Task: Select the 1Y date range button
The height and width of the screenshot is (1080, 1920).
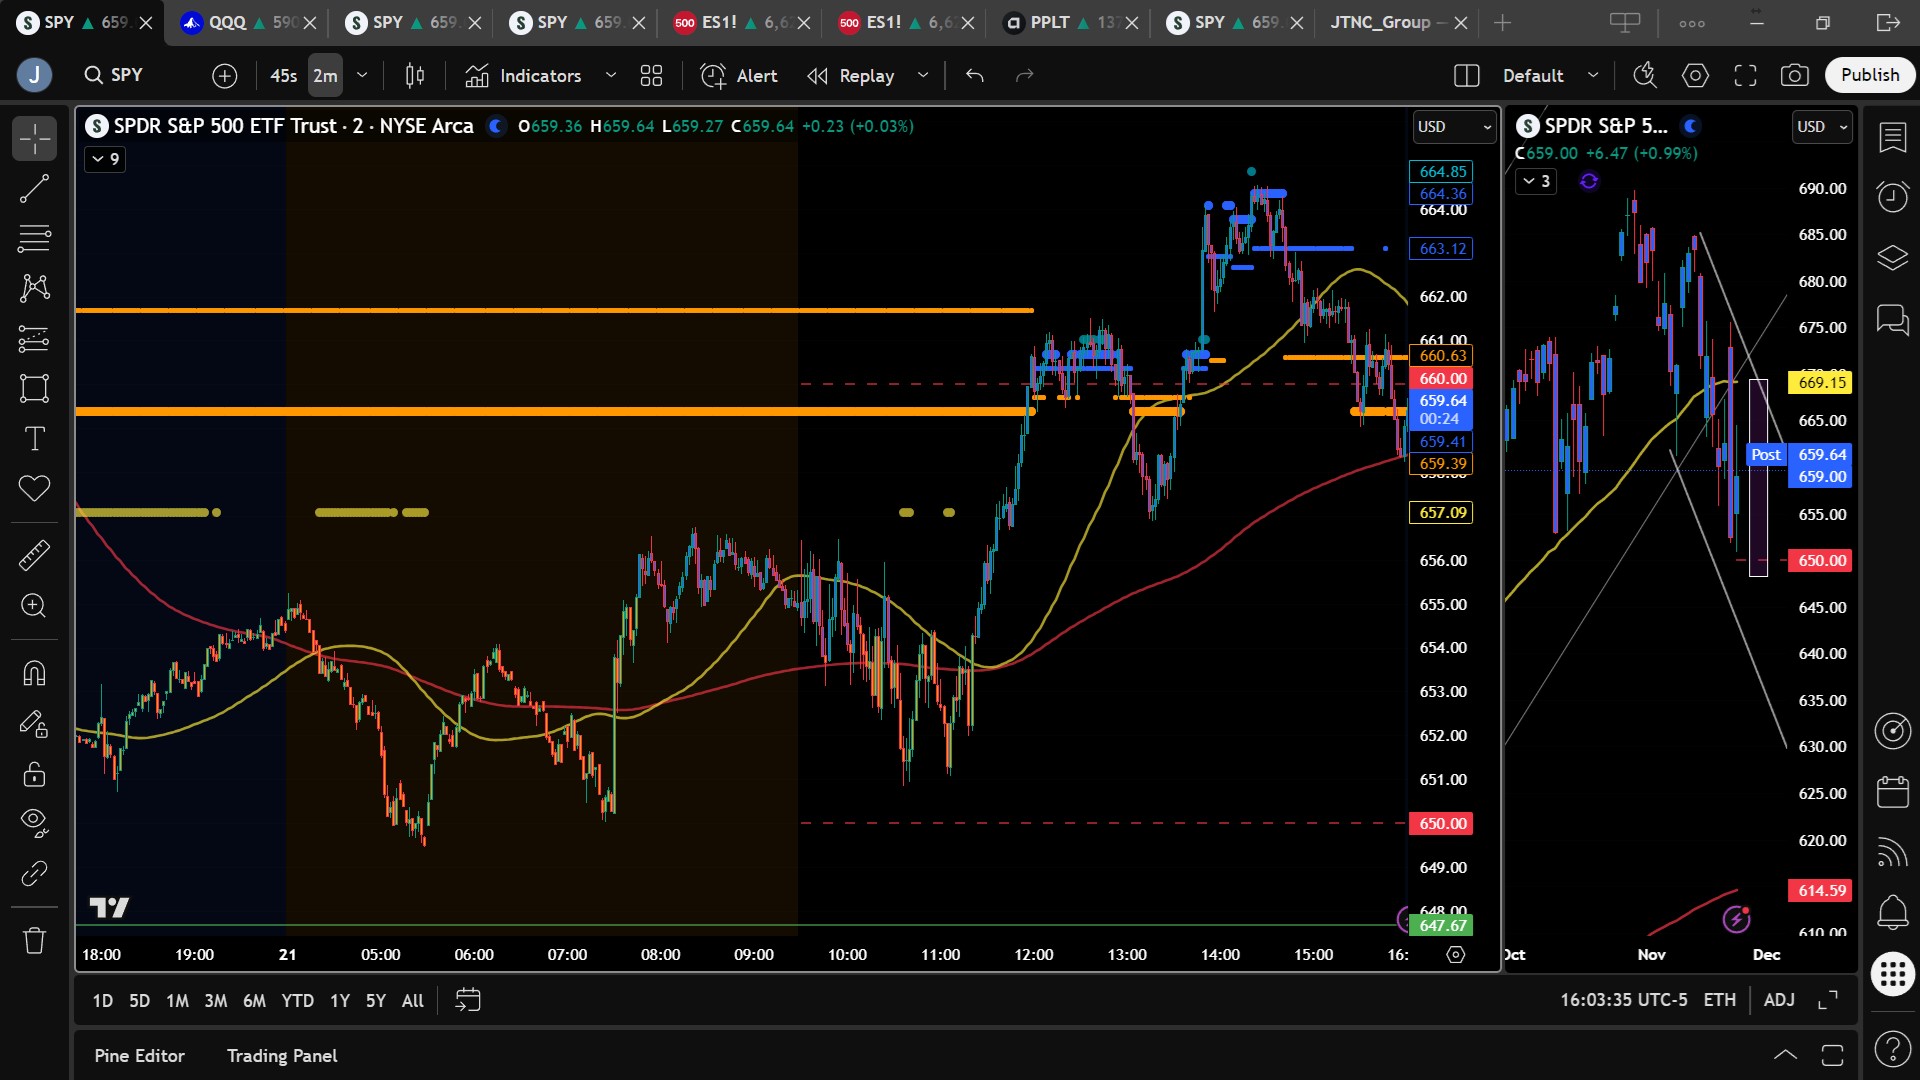Action: coord(340,1001)
